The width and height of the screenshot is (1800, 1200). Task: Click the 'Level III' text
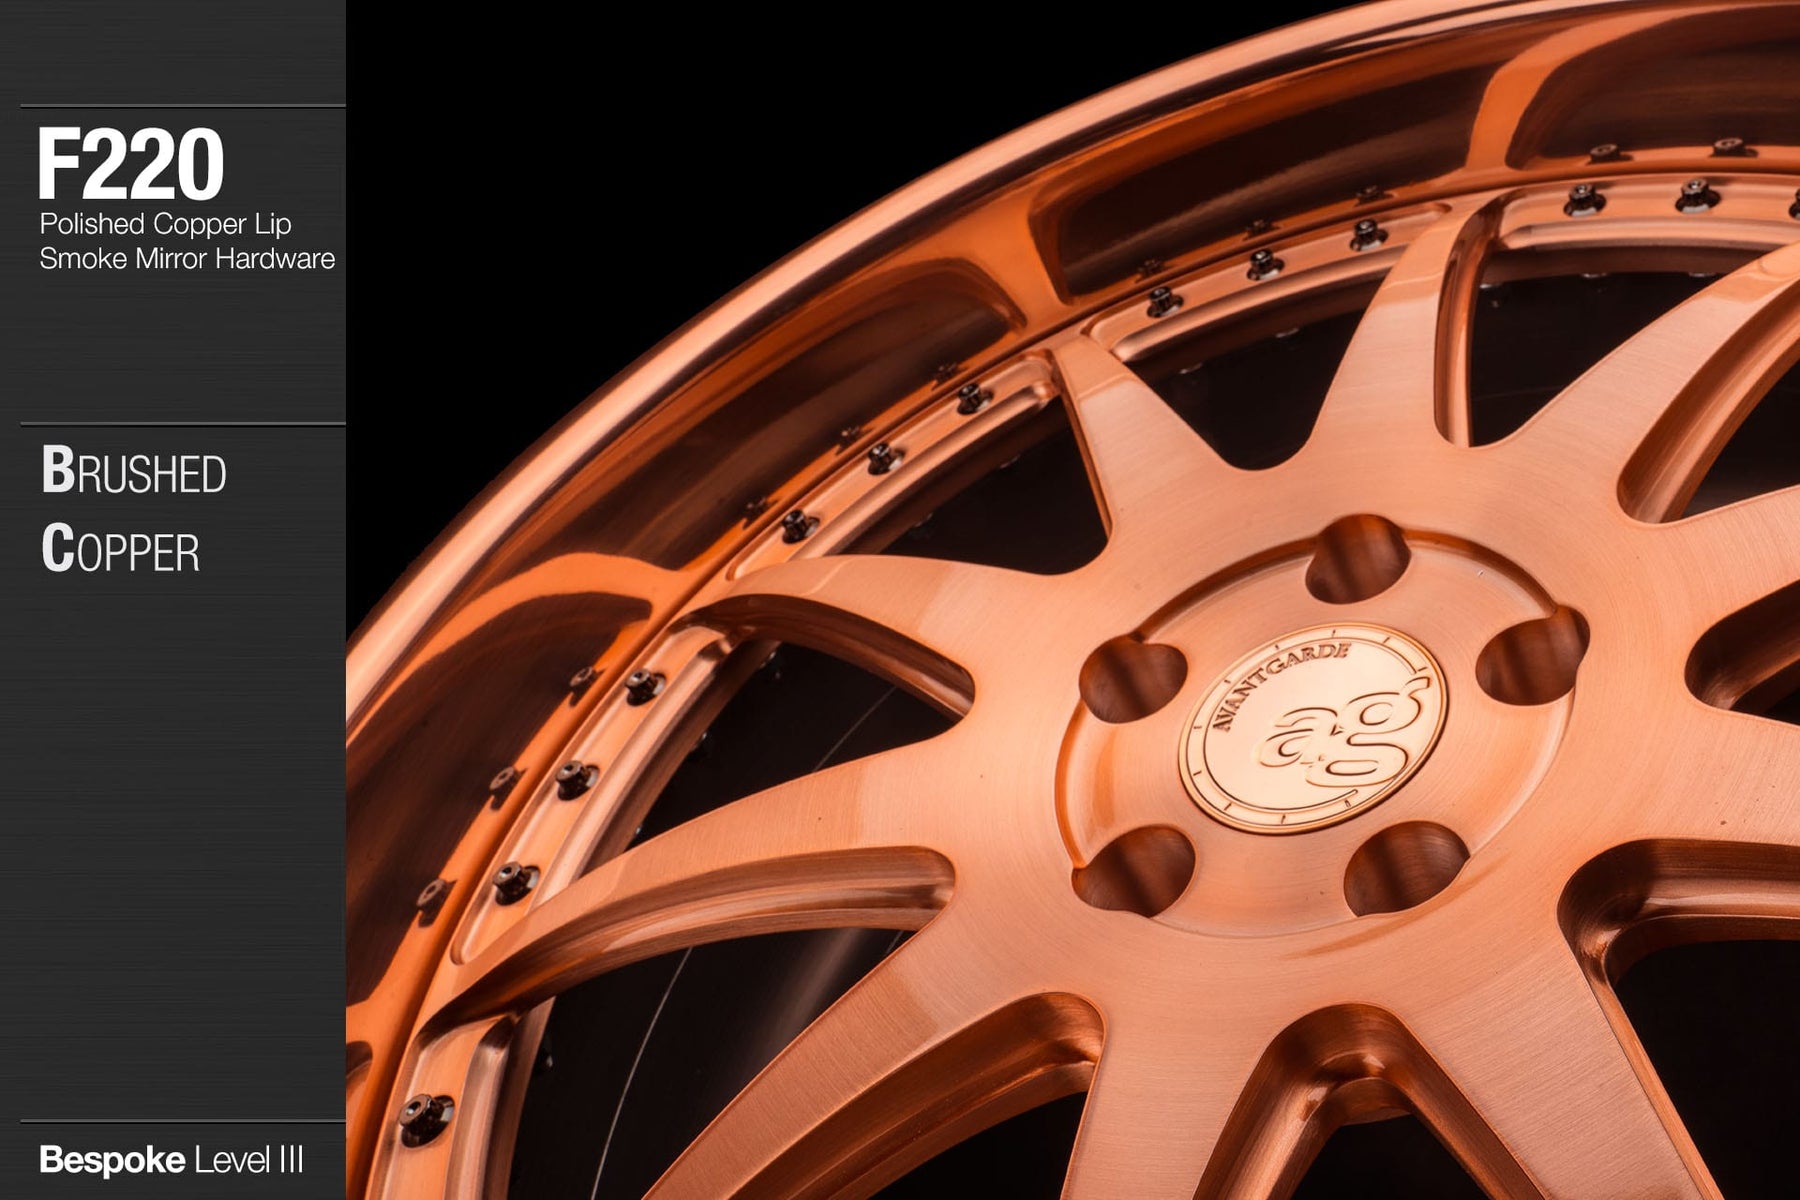tap(249, 1160)
